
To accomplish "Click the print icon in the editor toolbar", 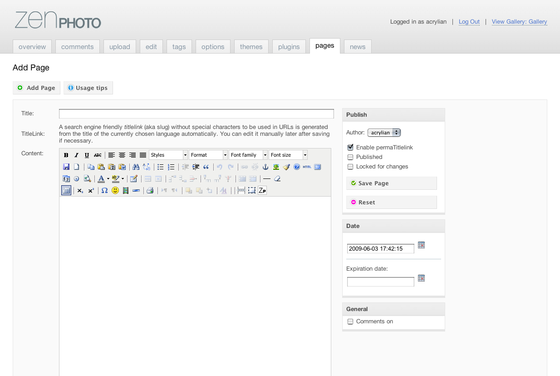I will [x=150, y=190].
